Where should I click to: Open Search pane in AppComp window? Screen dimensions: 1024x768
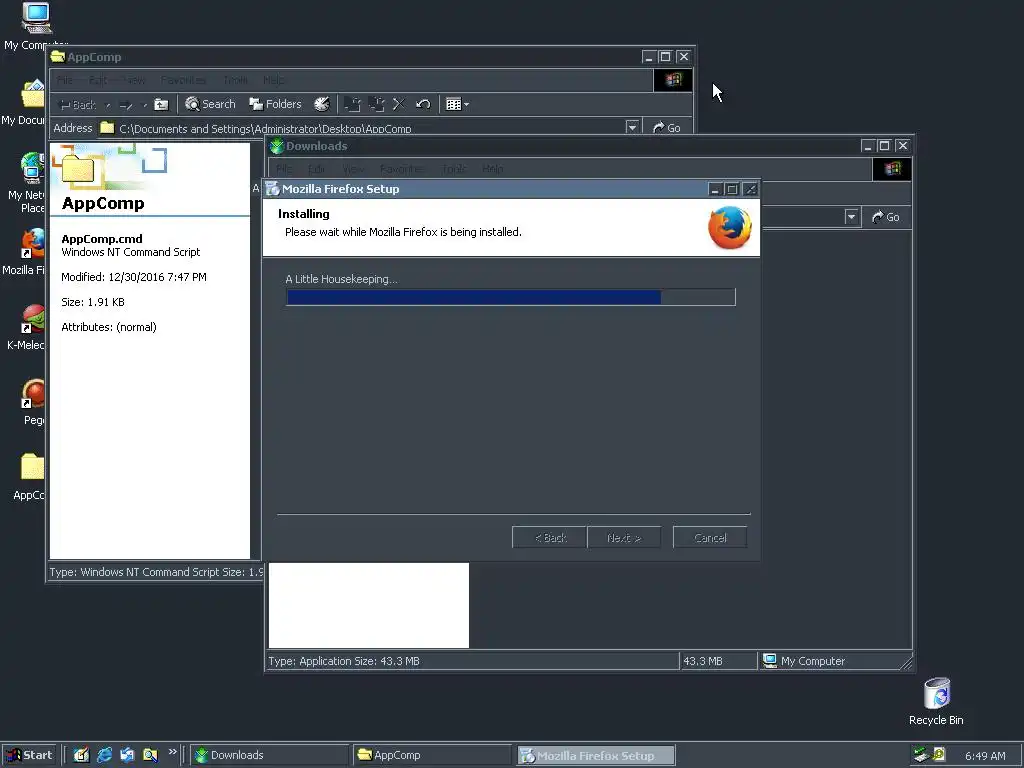coord(210,104)
